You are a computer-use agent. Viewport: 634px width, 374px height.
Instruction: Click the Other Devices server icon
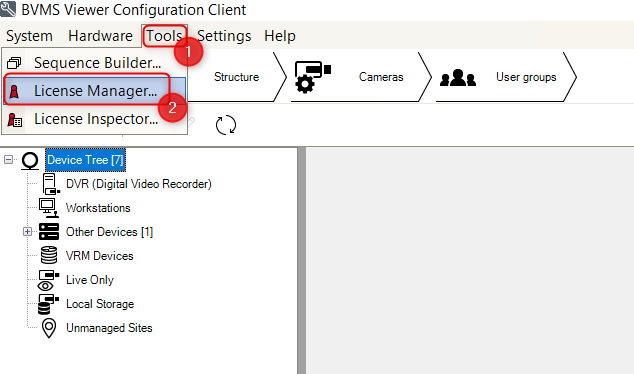click(49, 232)
